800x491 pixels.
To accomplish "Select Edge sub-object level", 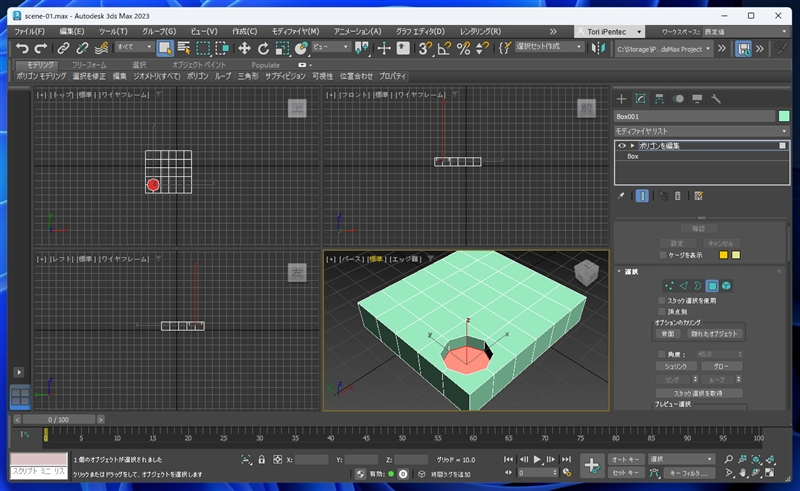I will tap(684, 286).
